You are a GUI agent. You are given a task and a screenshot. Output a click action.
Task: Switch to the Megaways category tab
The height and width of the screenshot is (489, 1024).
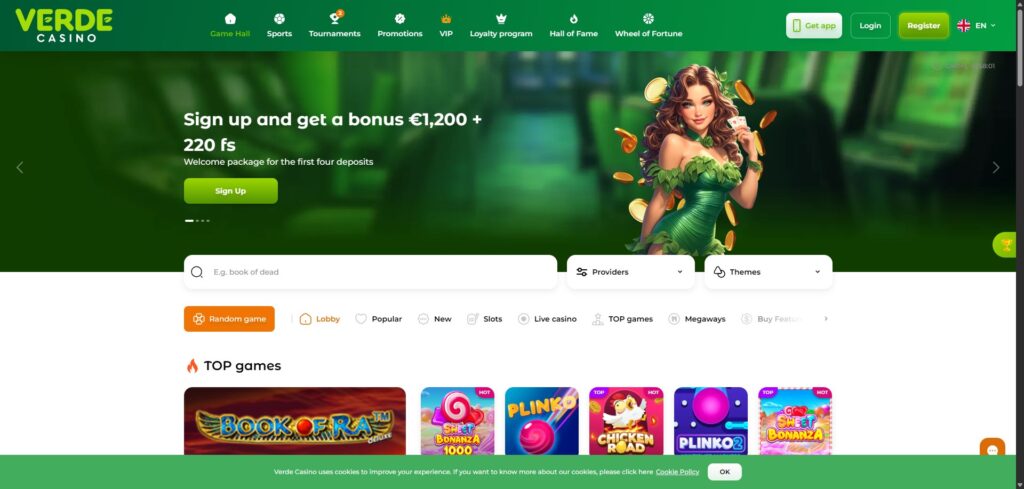click(697, 319)
